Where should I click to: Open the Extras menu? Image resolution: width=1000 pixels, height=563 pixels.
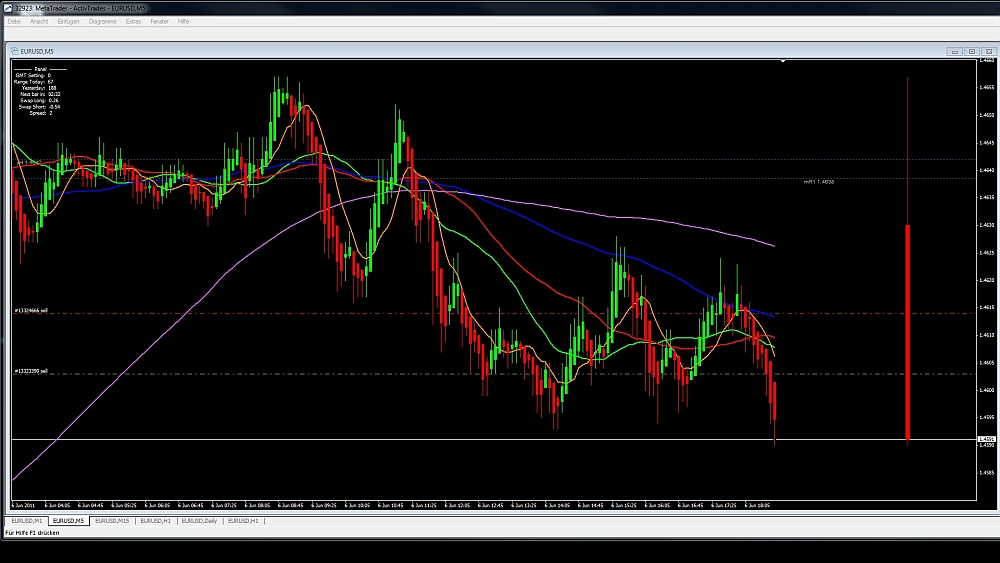tap(133, 21)
